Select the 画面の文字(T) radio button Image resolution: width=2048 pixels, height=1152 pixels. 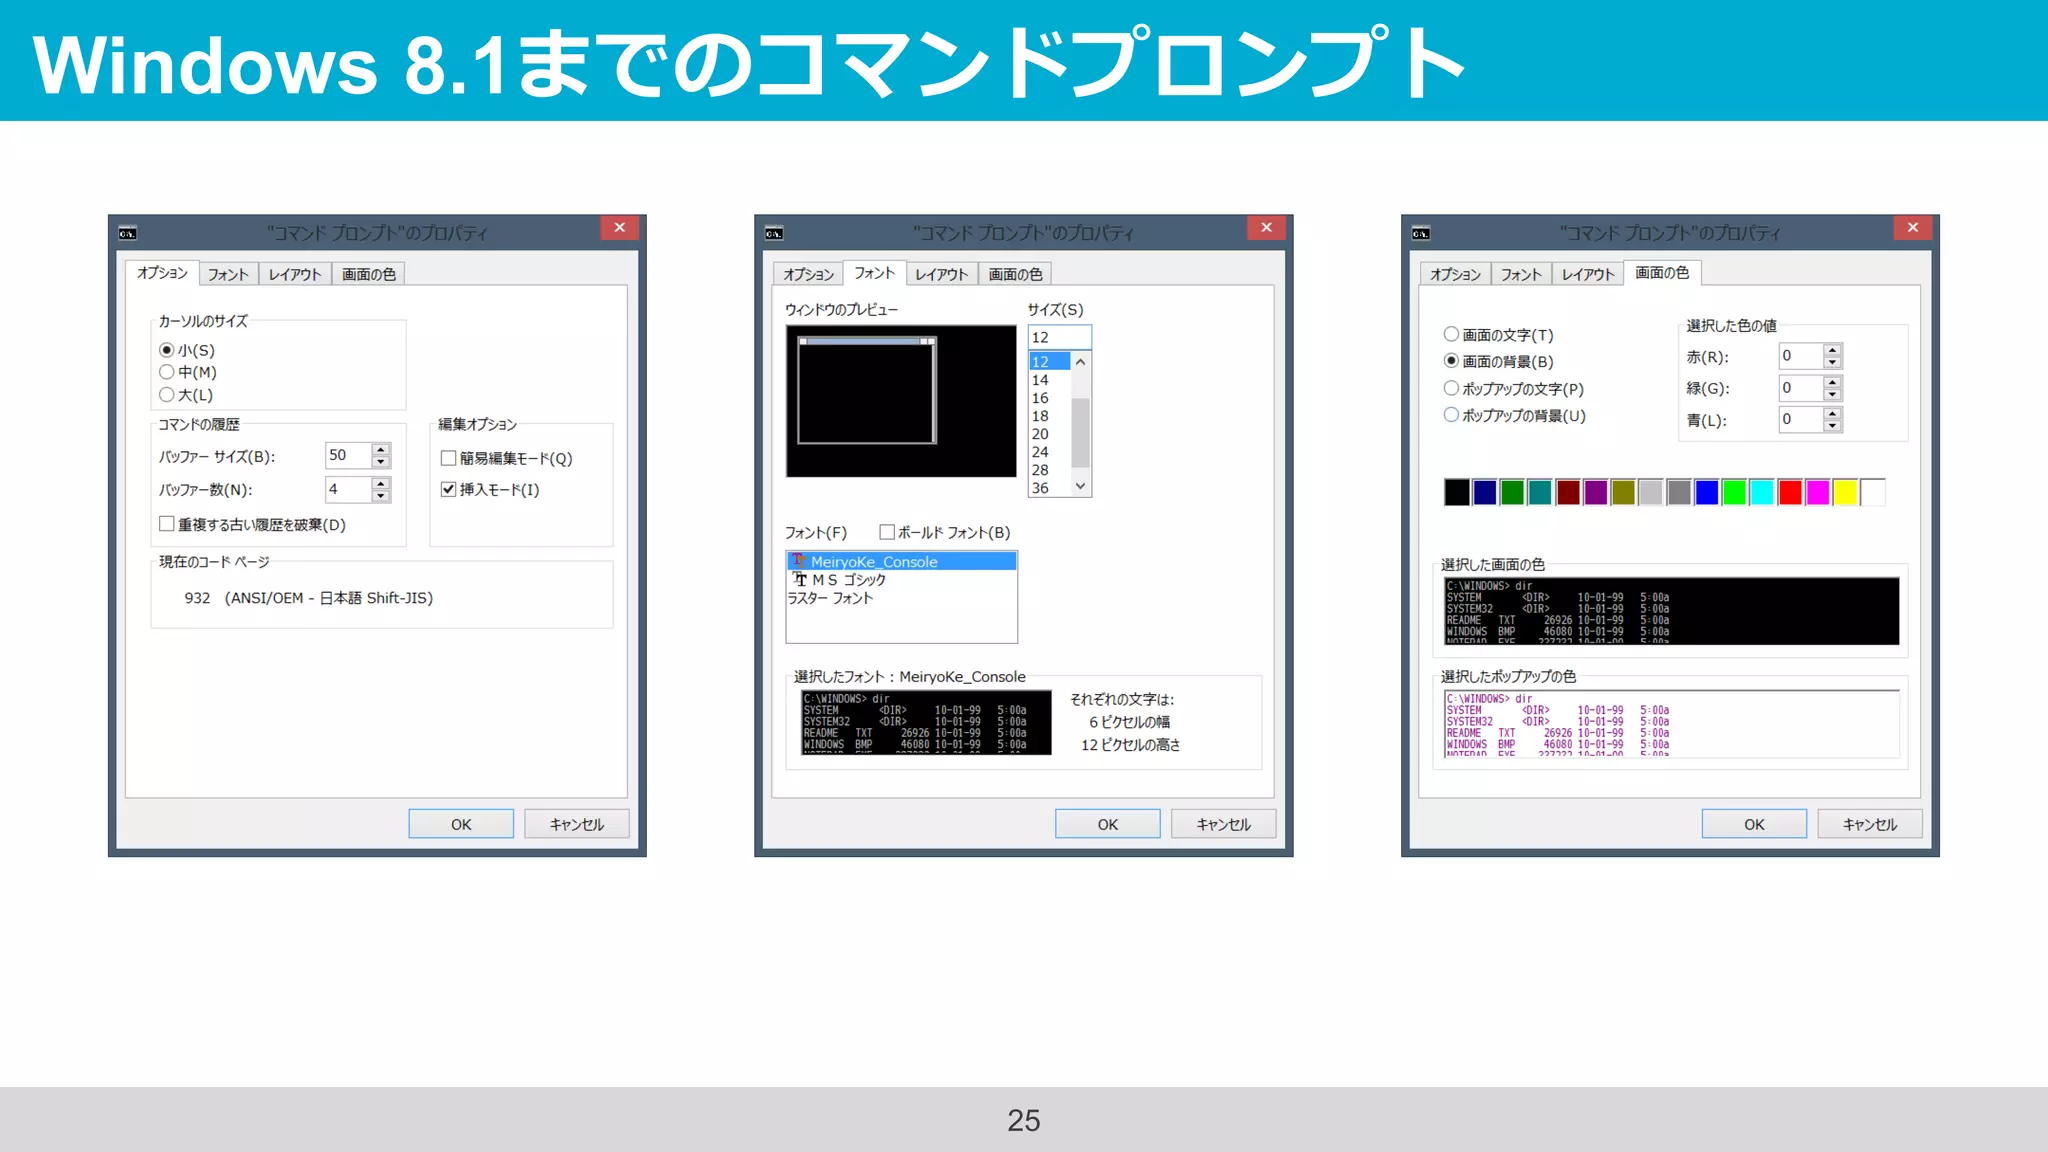coord(1451,334)
